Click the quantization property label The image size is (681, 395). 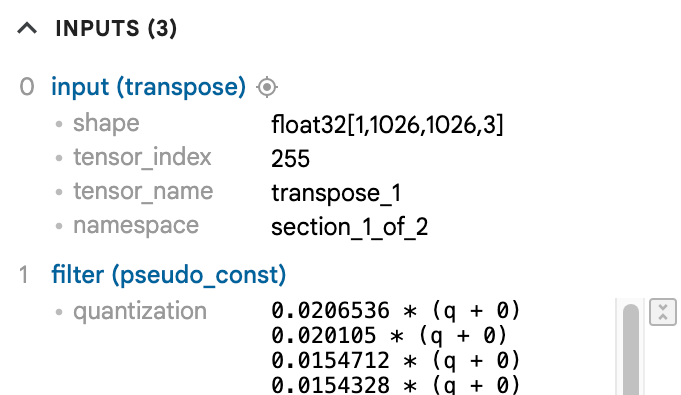[140, 311]
